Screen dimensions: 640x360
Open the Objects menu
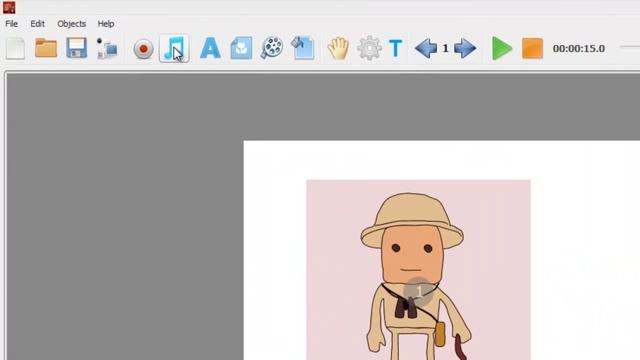coord(71,24)
